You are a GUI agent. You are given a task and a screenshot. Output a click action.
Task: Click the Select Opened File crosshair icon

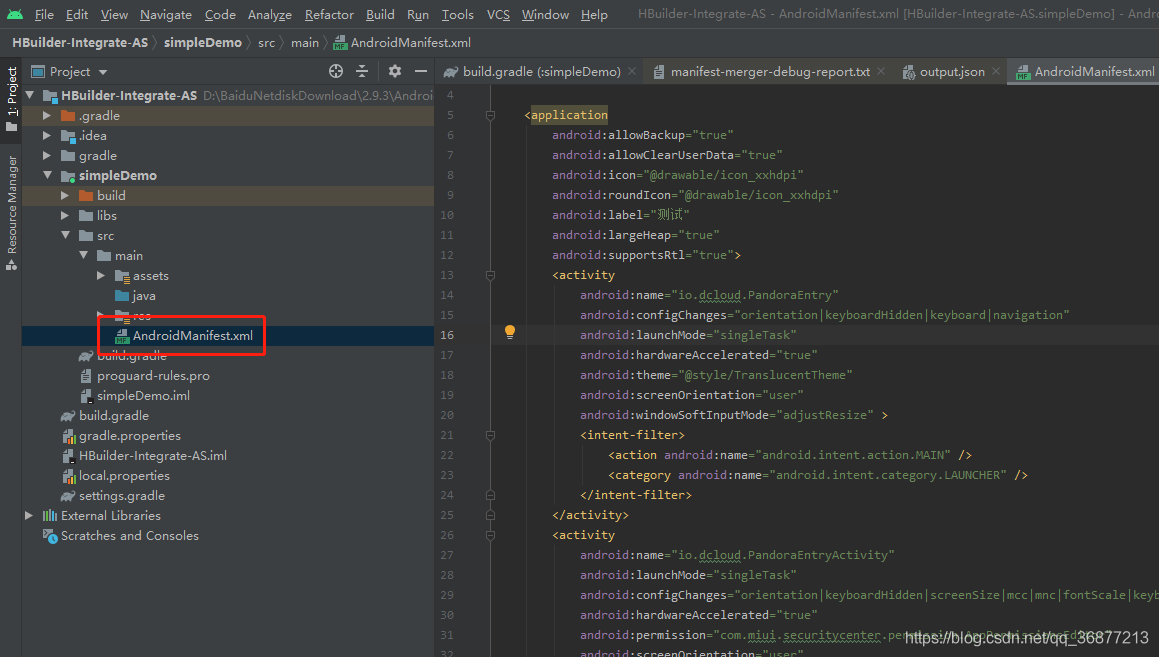pyautogui.click(x=335, y=71)
